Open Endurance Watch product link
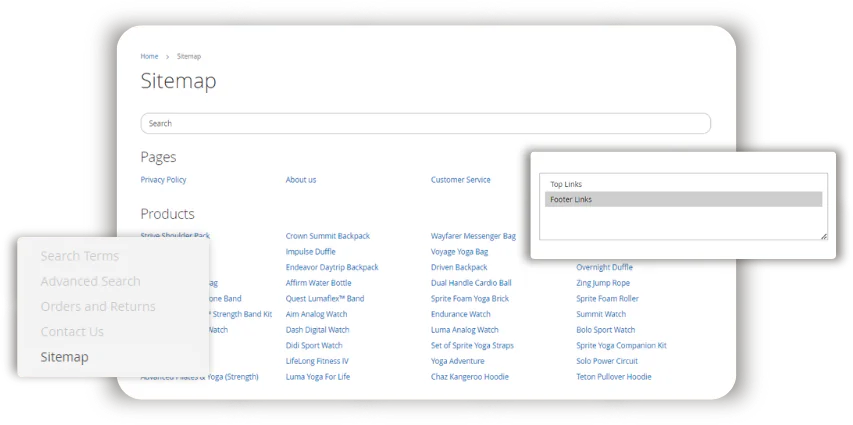 point(461,315)
